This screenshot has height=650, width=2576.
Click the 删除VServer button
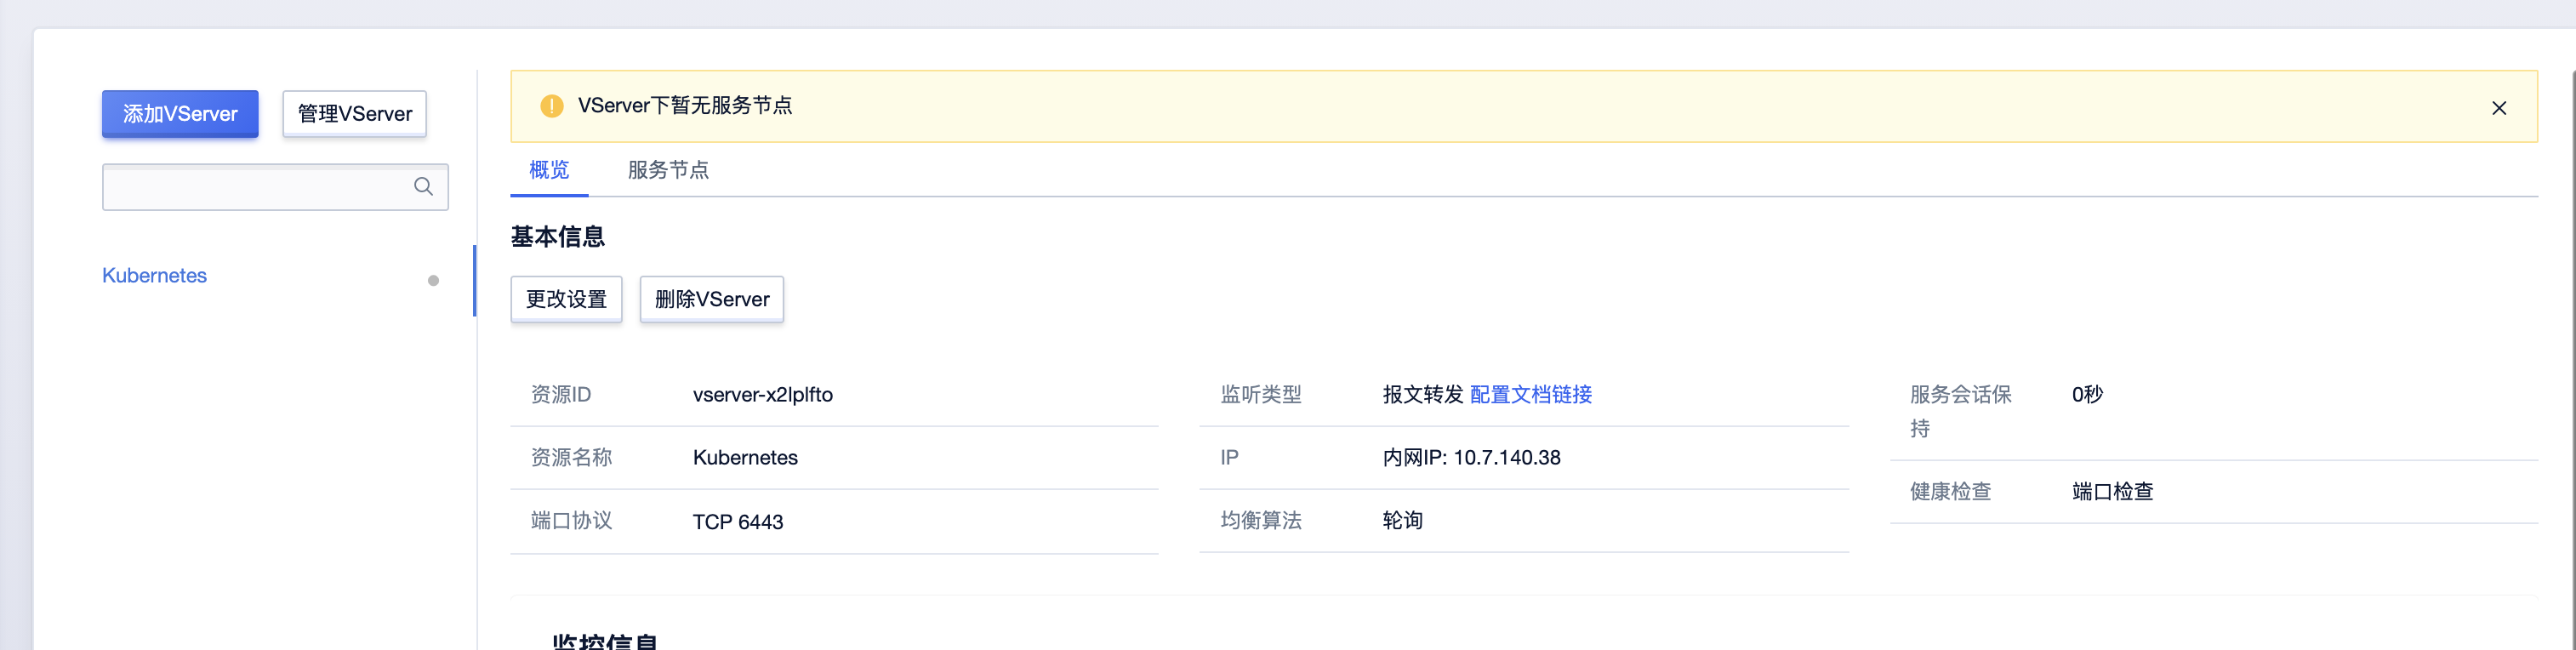[711, 299]
